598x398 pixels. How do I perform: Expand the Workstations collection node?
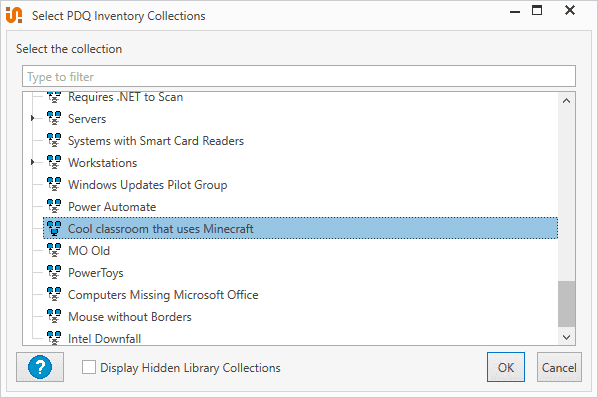(x=32, y=162)
